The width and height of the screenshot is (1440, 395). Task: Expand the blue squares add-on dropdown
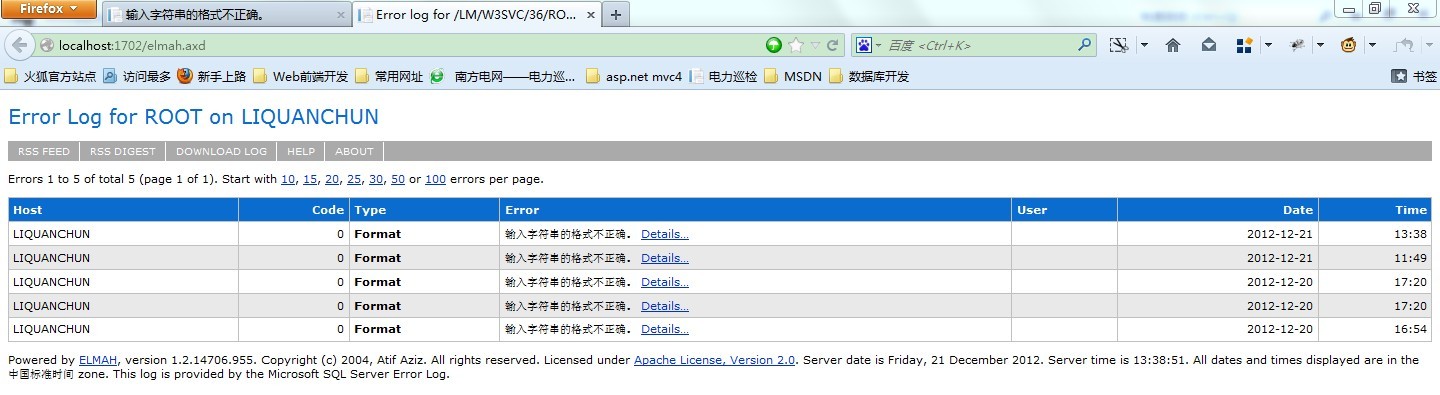pos(1268,45)
